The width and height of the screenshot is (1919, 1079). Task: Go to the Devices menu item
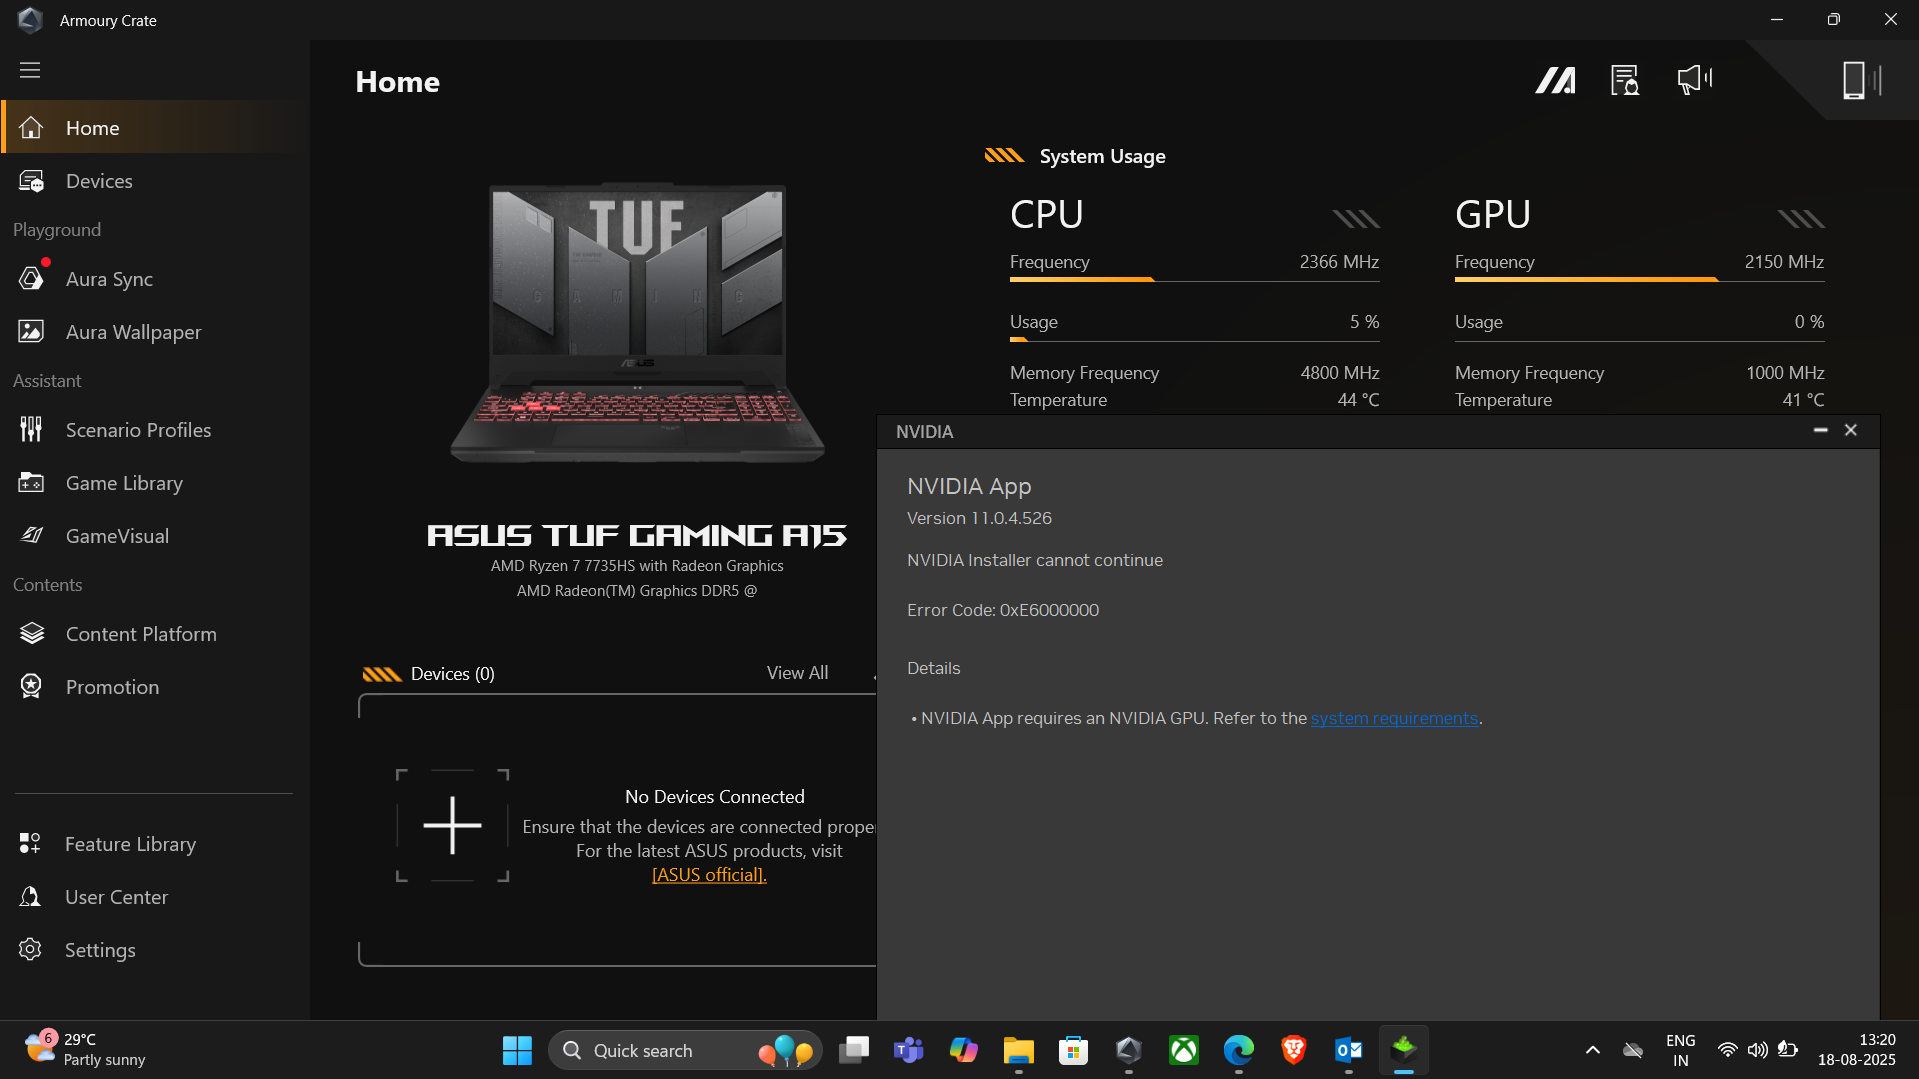[x=99, y=181]
